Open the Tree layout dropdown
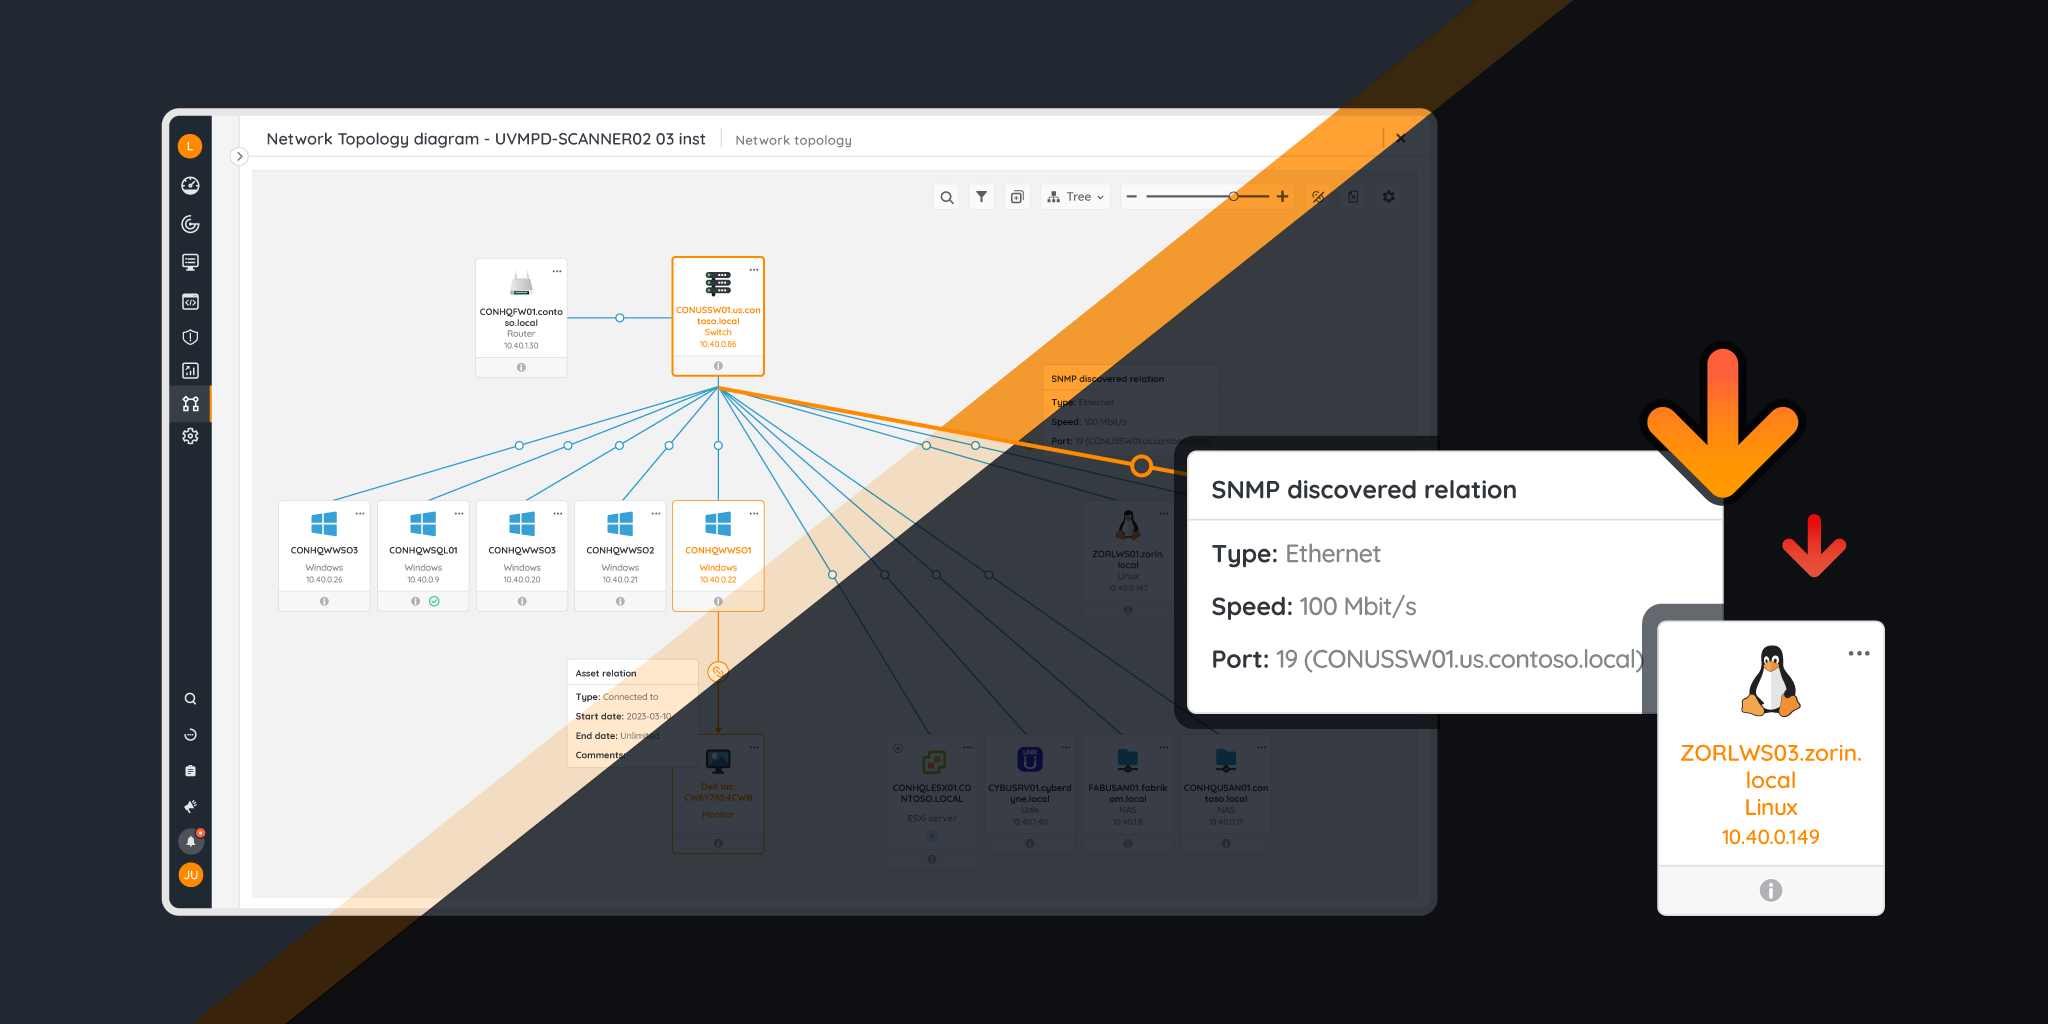Viewport: 2048px width, 1024px height. (1075, 197)
